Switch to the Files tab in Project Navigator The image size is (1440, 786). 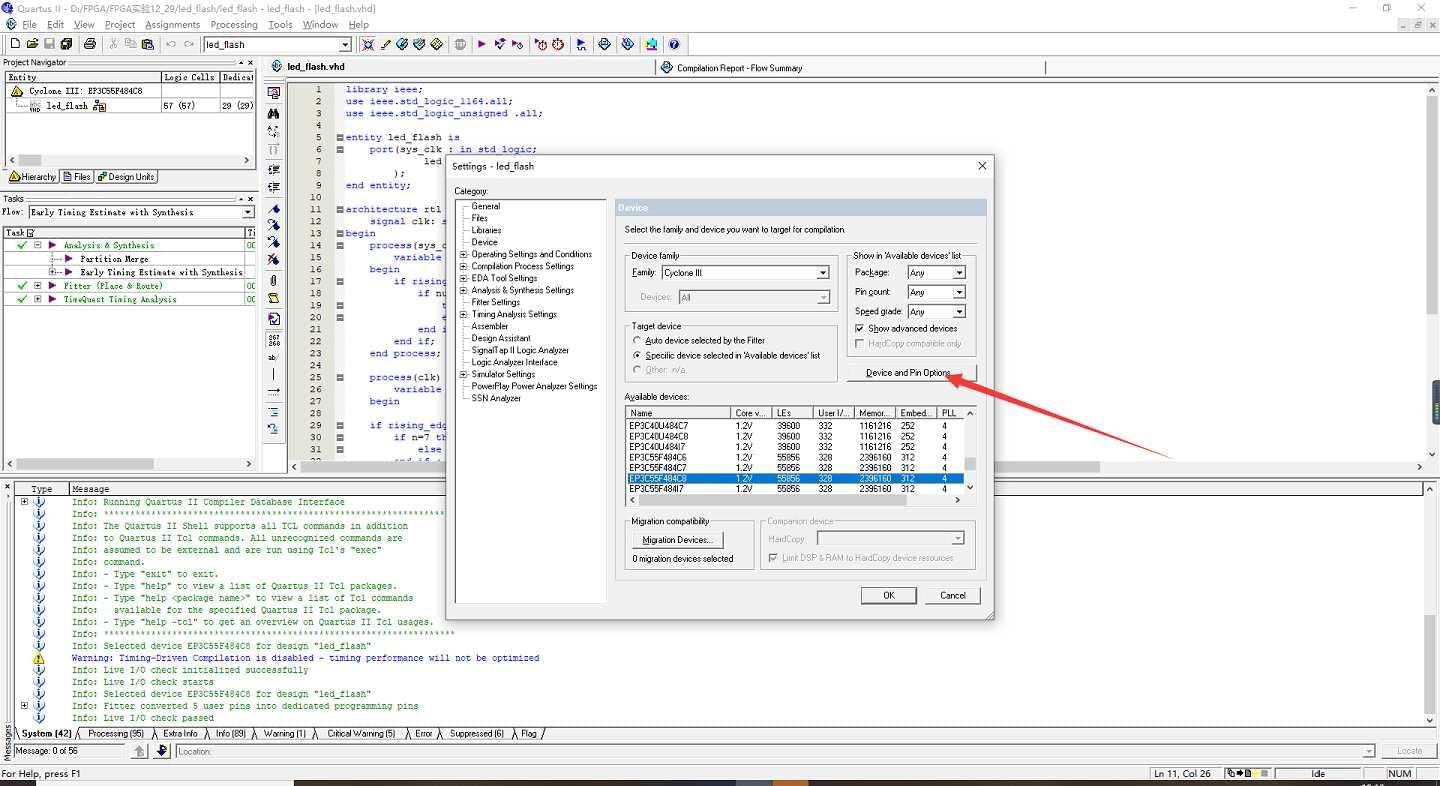[77, 177]
